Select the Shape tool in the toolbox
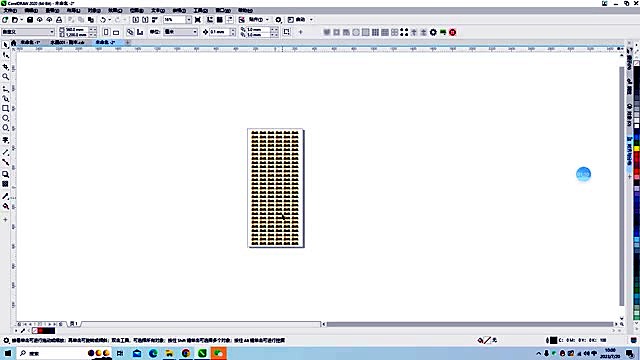Image resolution: width=640 pixels, height=360 pixels. [x=5, y=55]
